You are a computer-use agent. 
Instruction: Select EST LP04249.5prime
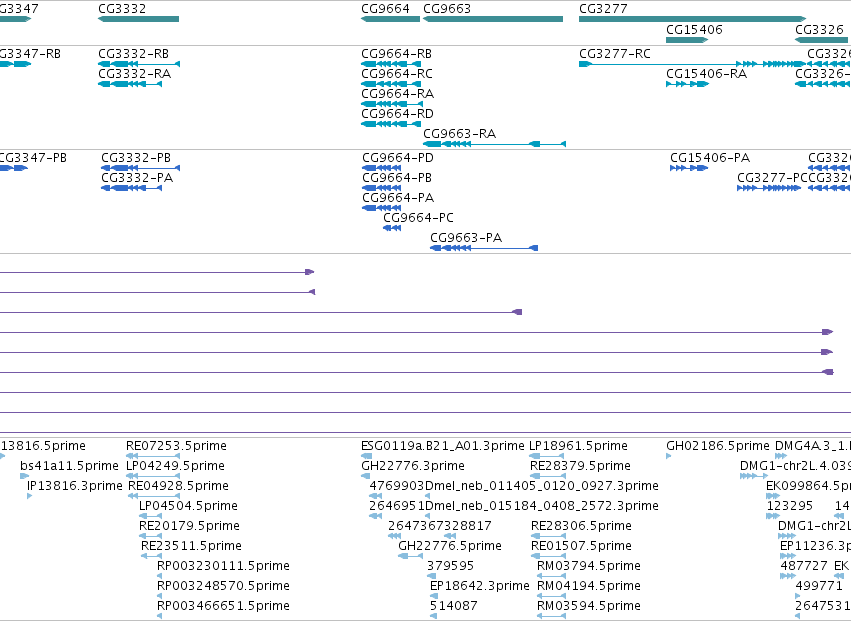(x=153, y=476)
